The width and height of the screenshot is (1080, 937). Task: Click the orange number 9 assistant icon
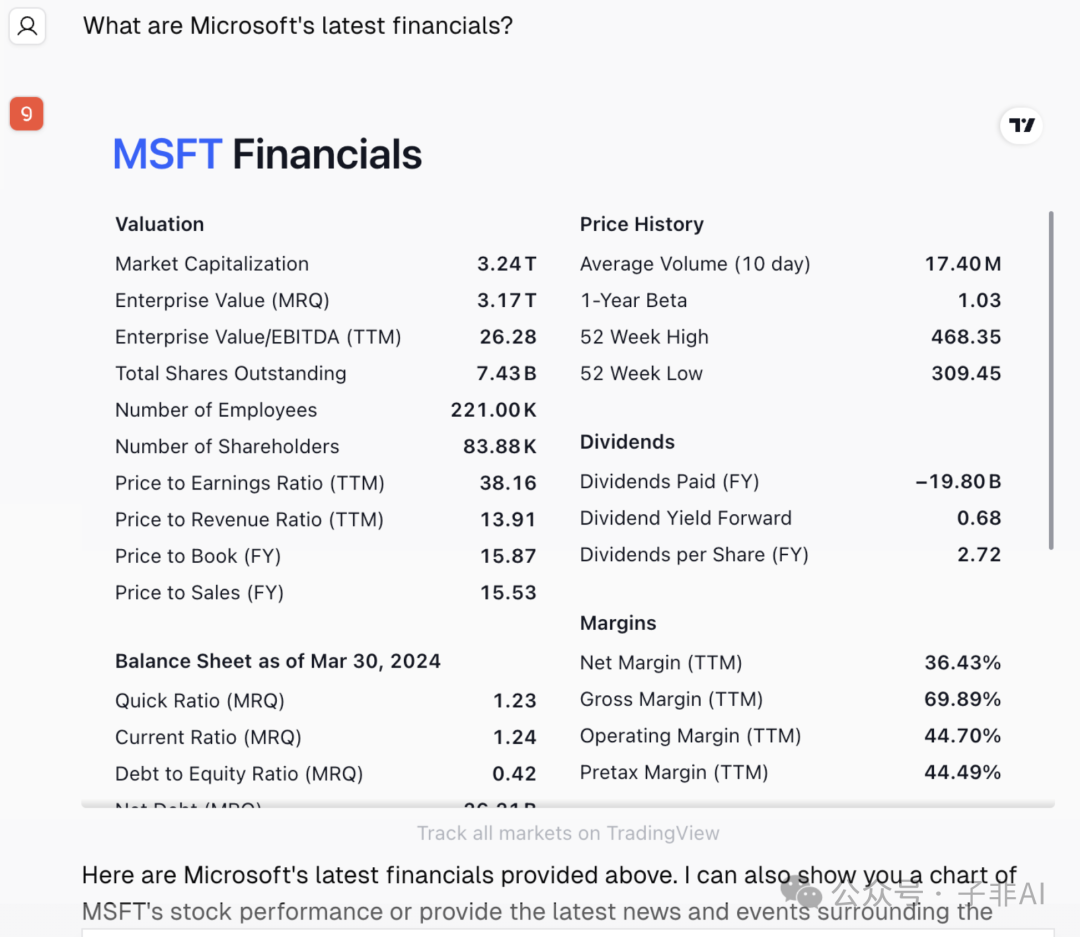tap(27, 114)
